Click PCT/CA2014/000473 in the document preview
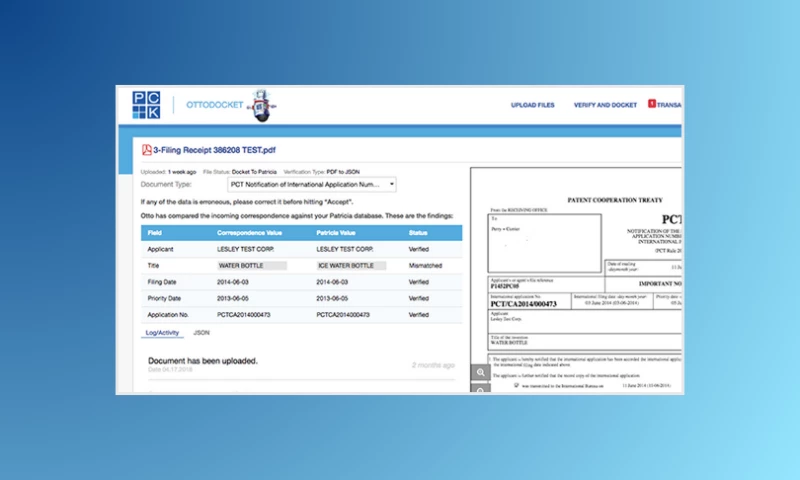Screen dimensions: 800x480 click(x=523, y=304)
